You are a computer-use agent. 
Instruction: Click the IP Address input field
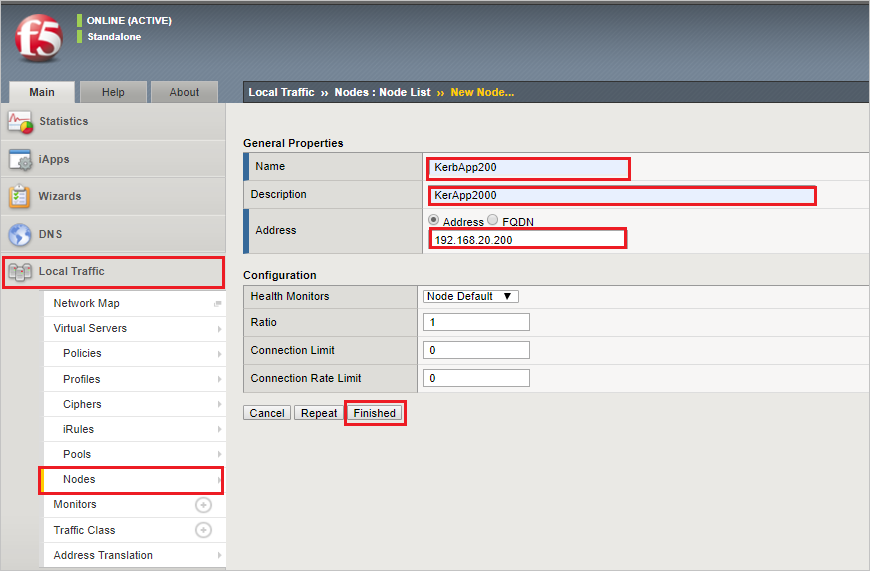528,240
